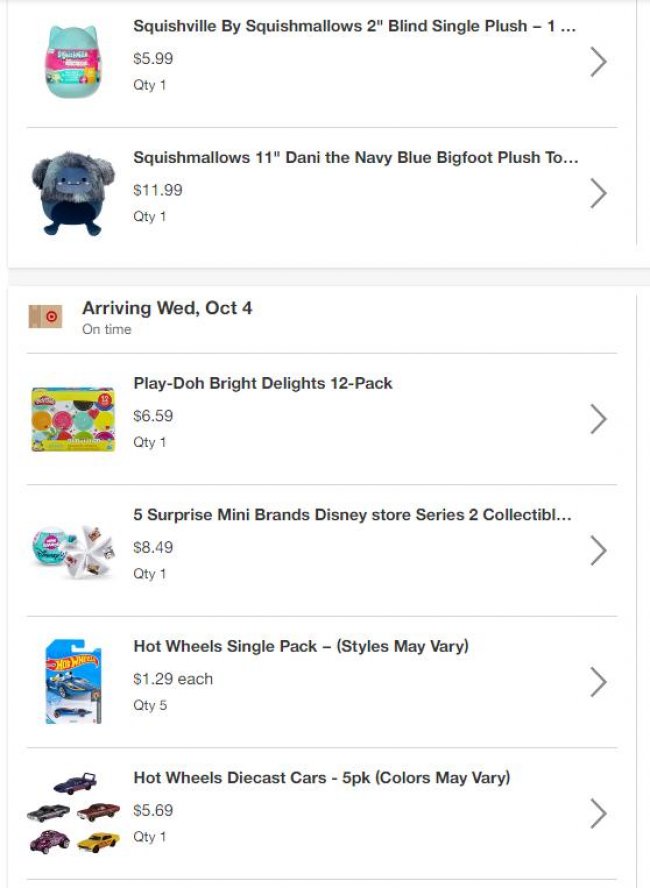Select Hot Wheels Single Pack title
The height and width of the screenshot is (888, 650).
(x=301, y=646)
